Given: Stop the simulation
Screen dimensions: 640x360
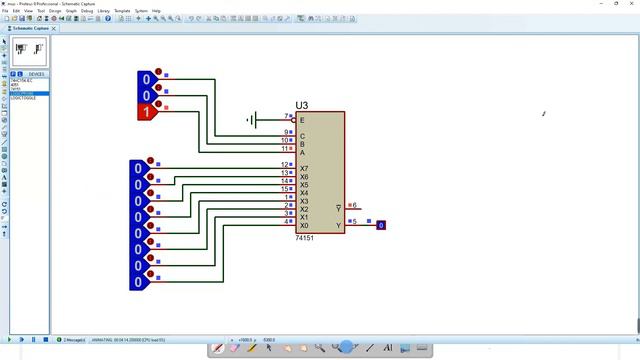Looking at the screenshot, I should pos(46,340).
